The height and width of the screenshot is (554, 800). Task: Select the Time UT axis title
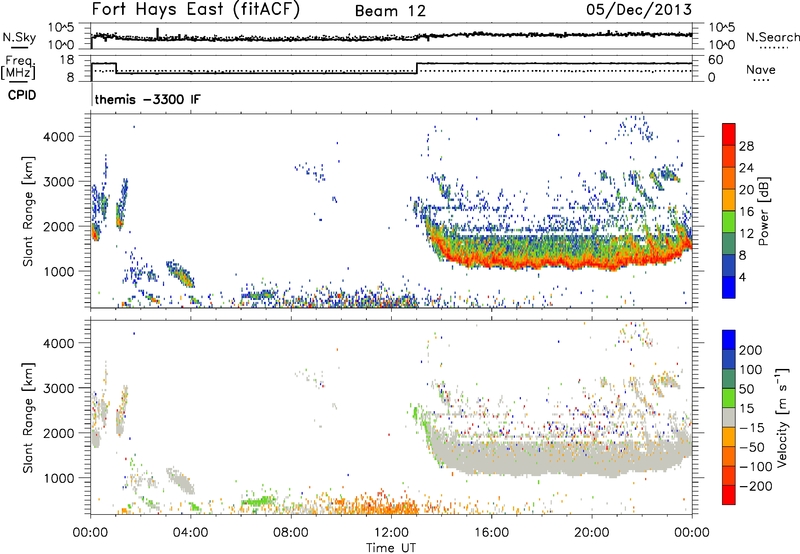coord(391,548)
